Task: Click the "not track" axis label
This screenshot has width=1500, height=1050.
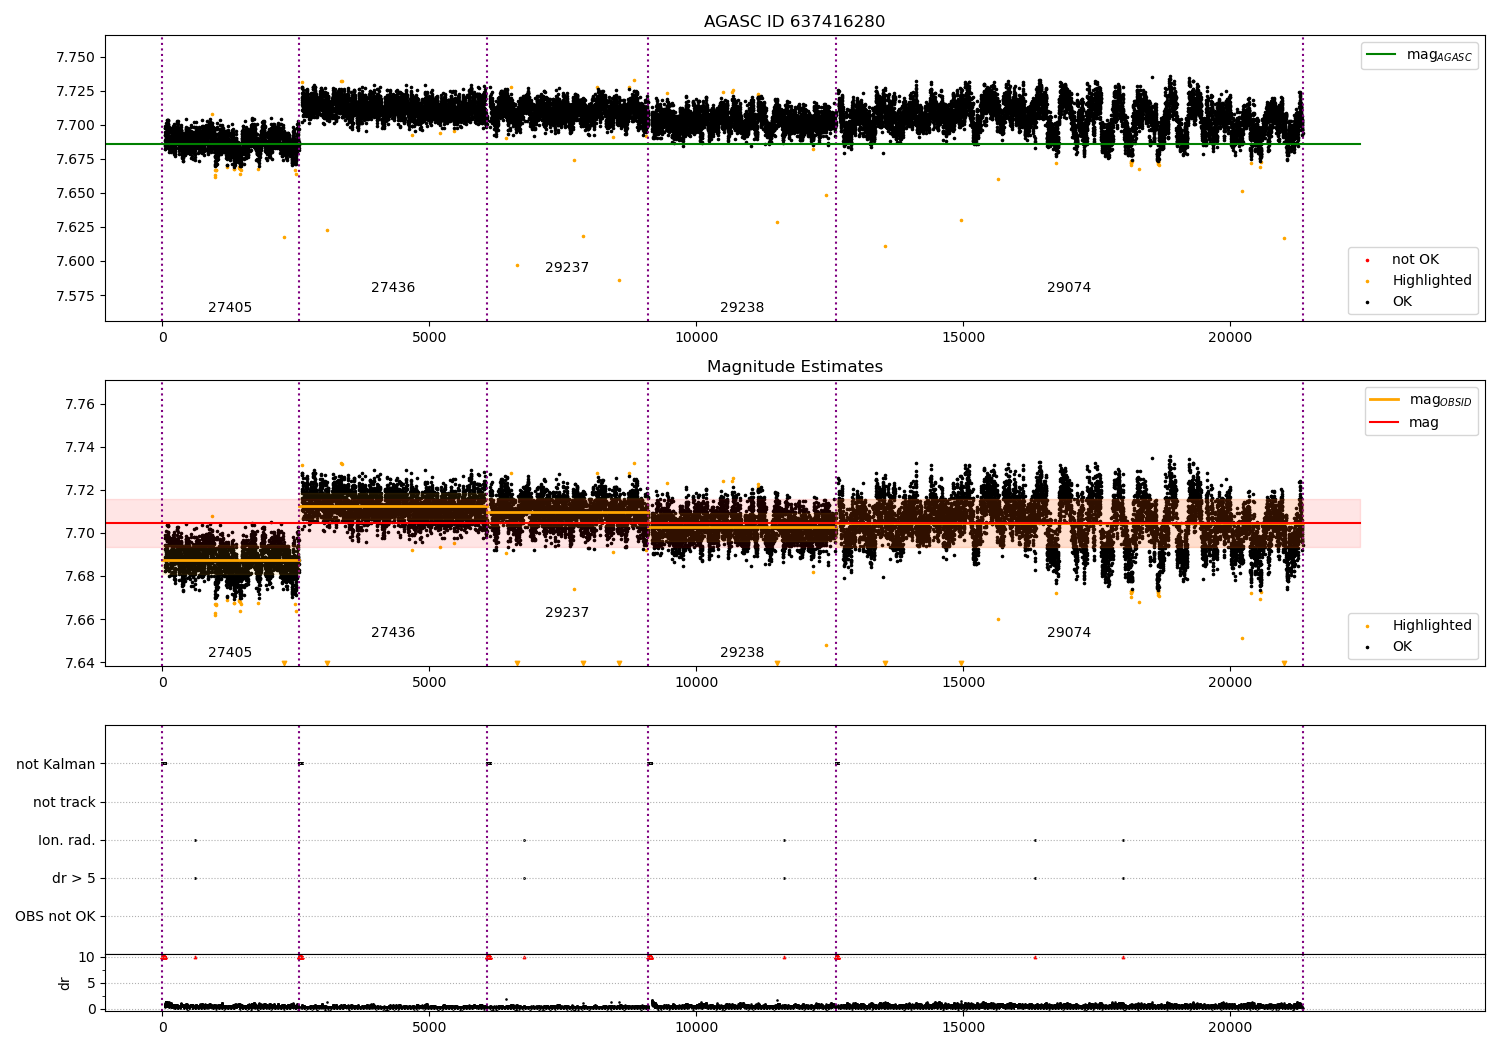Action: tap(64, 803)
